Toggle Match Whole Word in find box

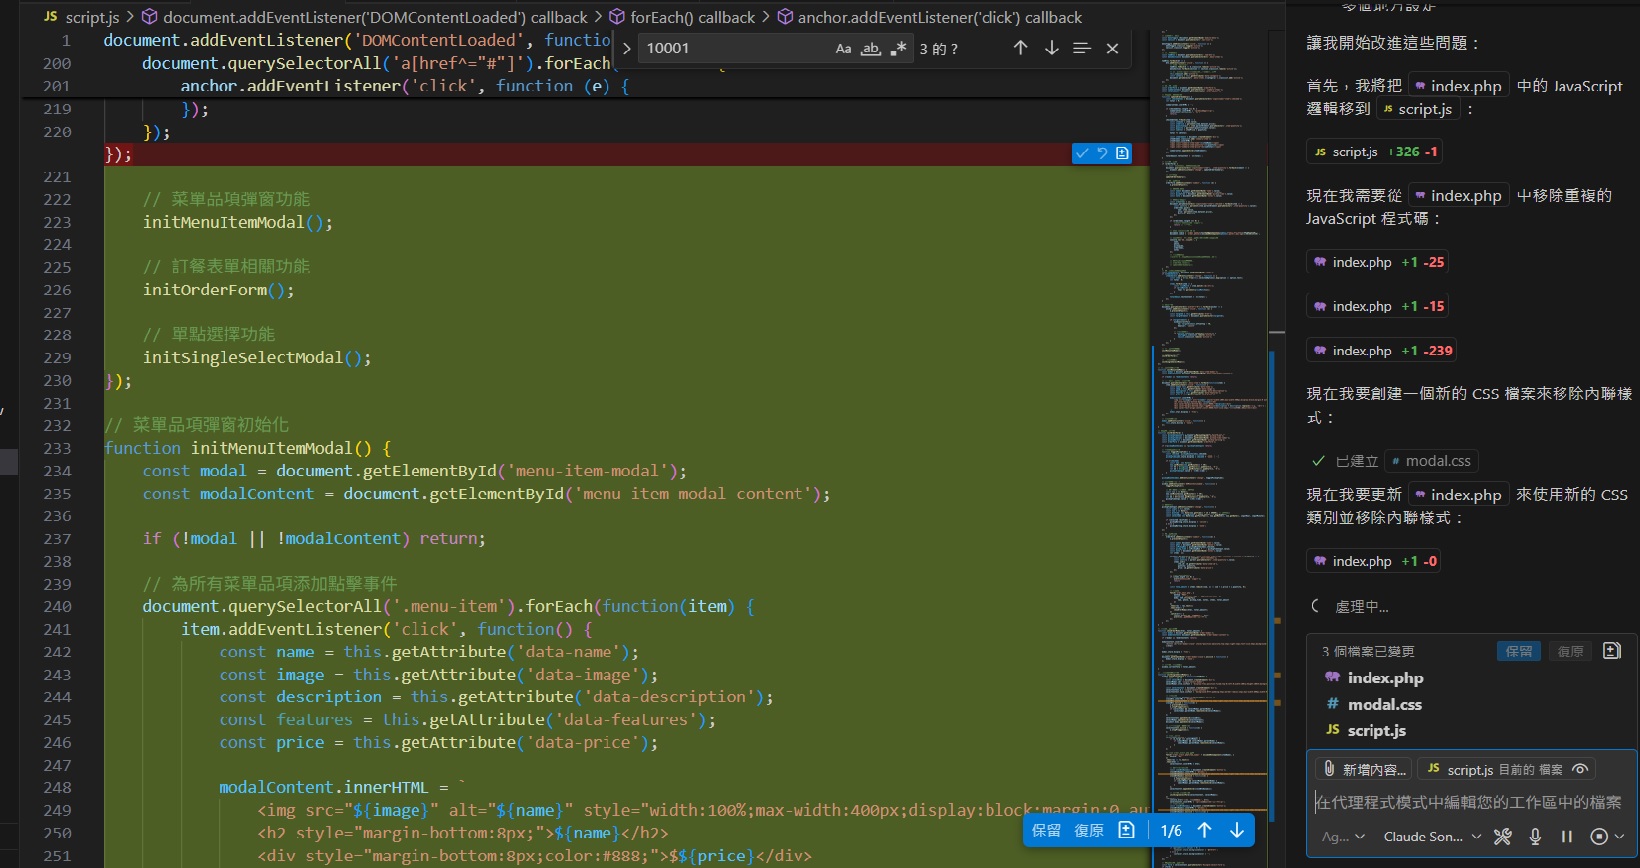[x=871, y=48]
